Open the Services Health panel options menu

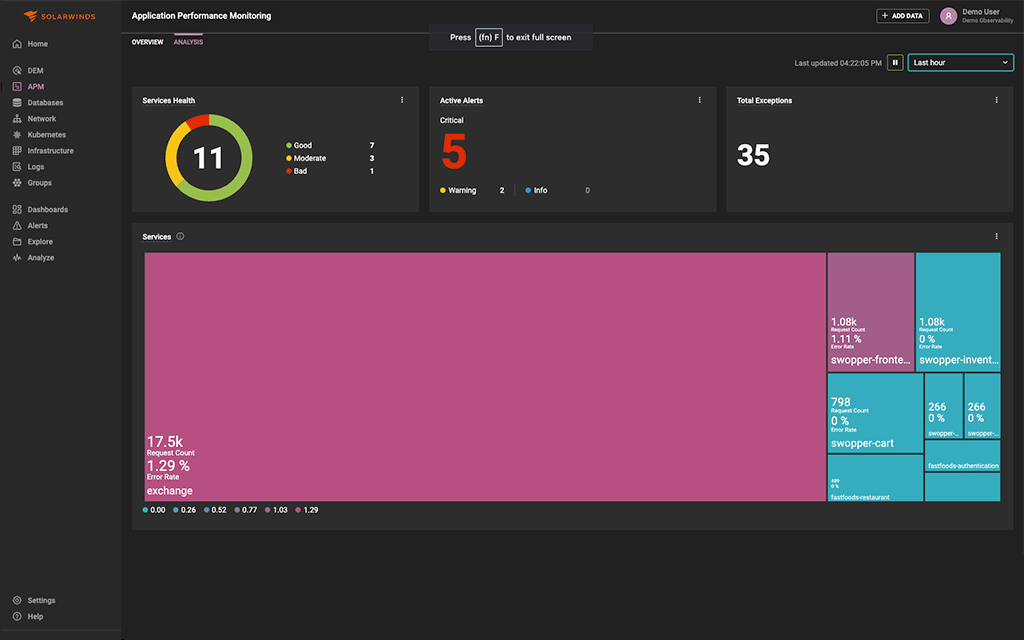[402, 100]
